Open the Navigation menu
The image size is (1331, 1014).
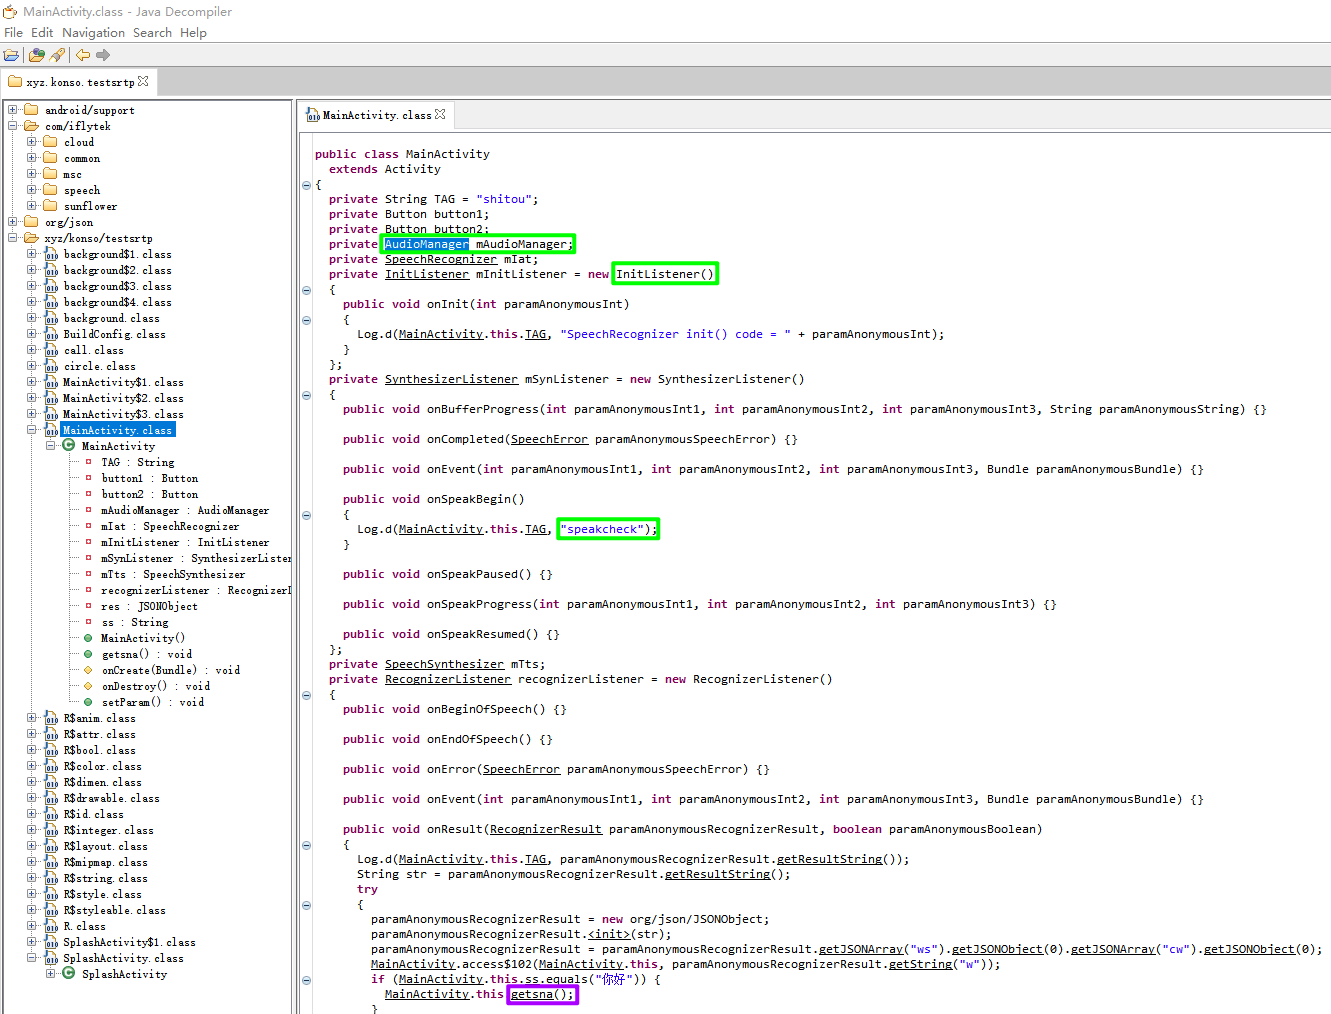[93, 33]
